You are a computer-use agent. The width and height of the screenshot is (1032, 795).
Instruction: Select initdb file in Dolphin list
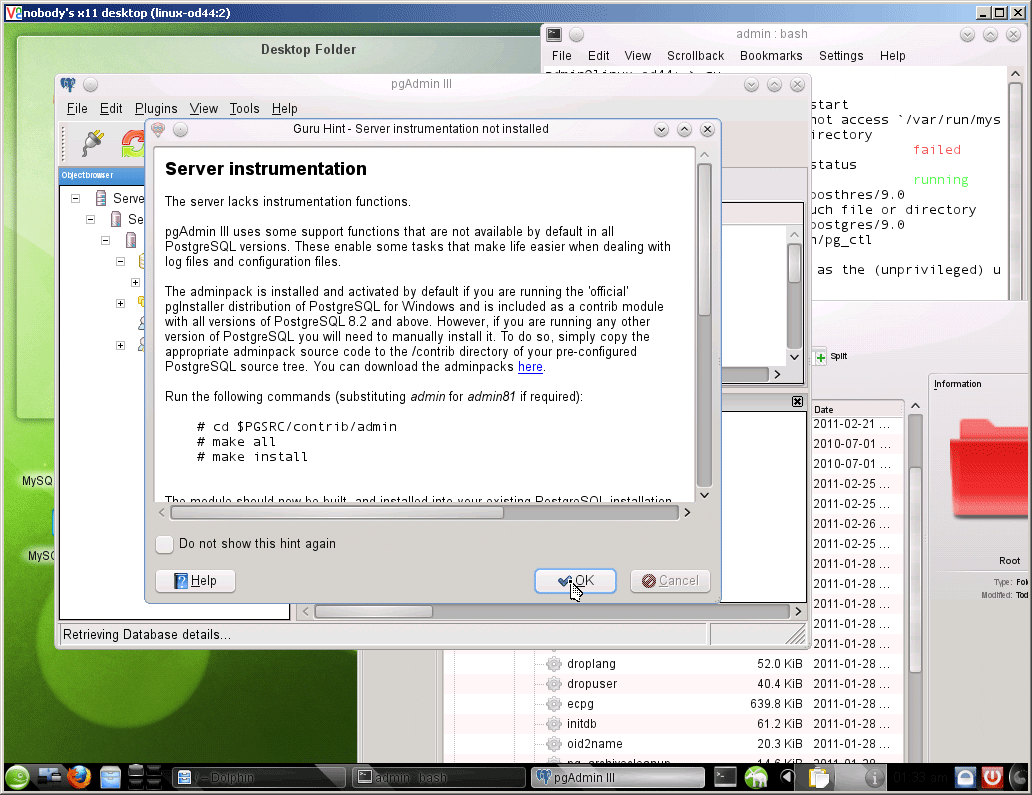(581, 723)
